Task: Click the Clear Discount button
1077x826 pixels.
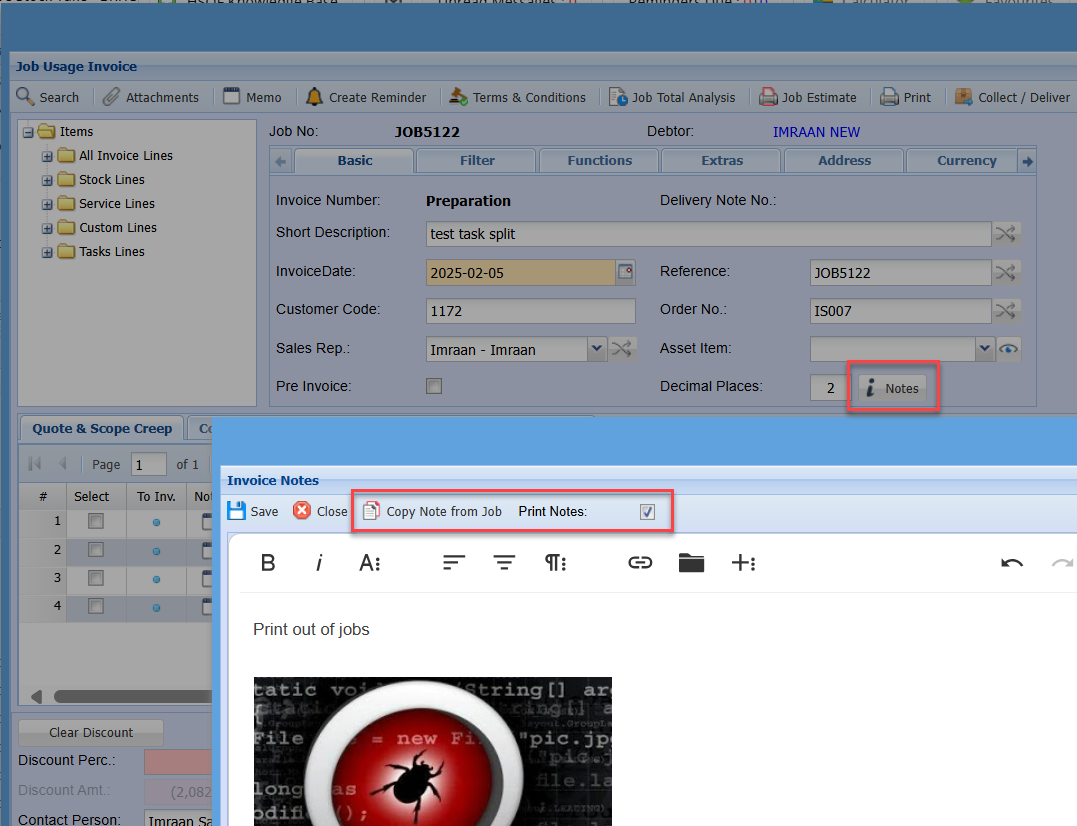Action: pos(91,732)
